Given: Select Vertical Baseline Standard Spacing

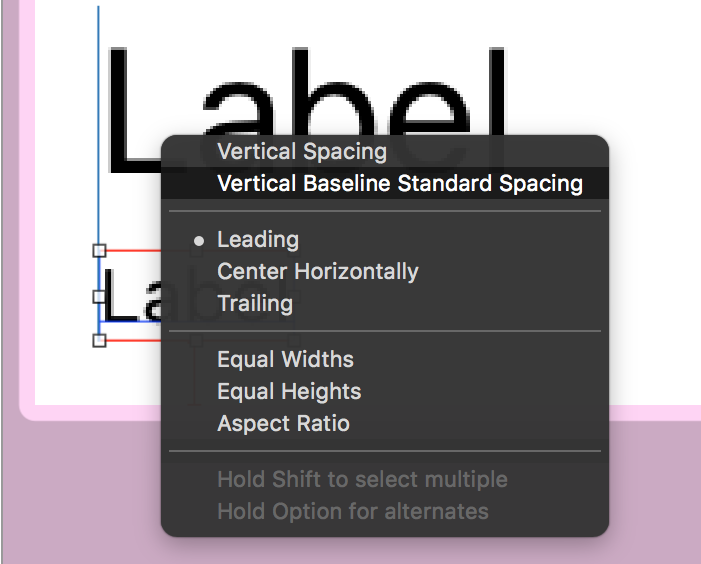Looking at the screenshot, I should (x=399, y=184).
